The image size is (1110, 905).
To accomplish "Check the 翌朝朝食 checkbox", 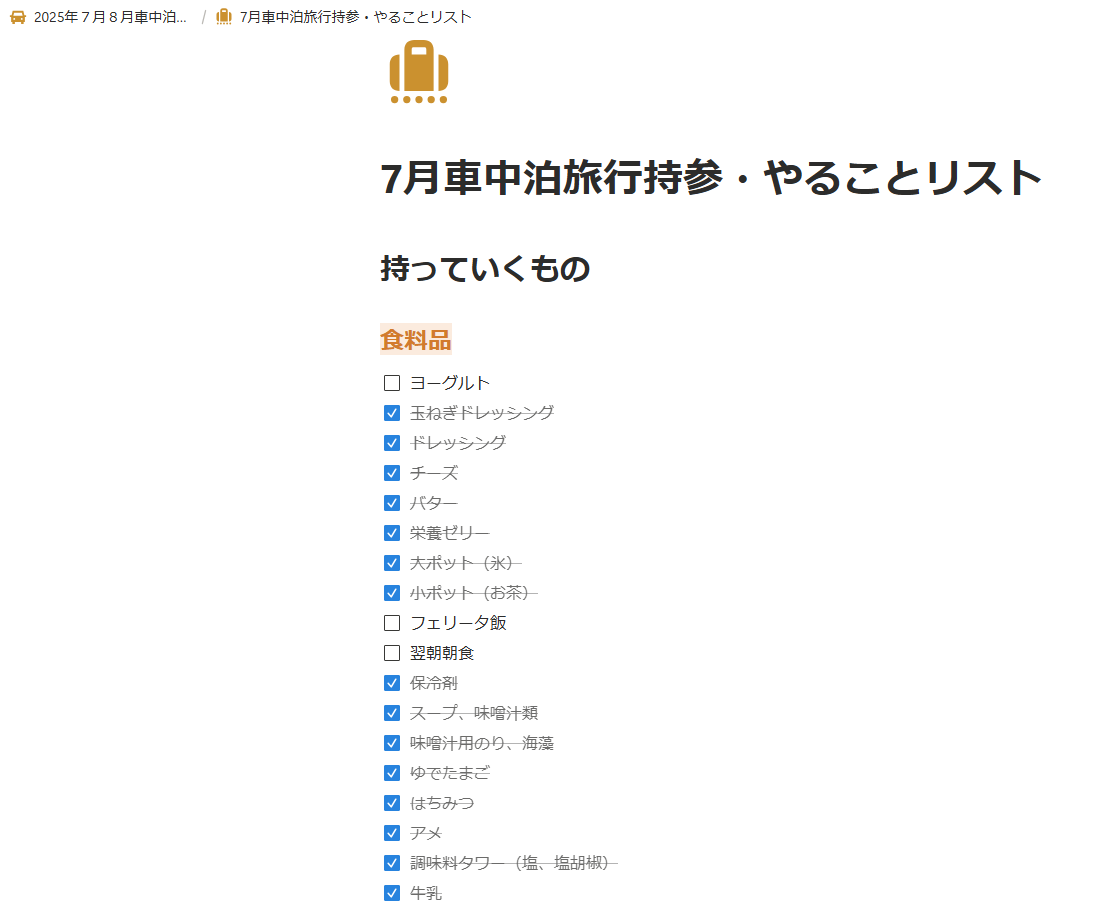I will pos(391,653).
